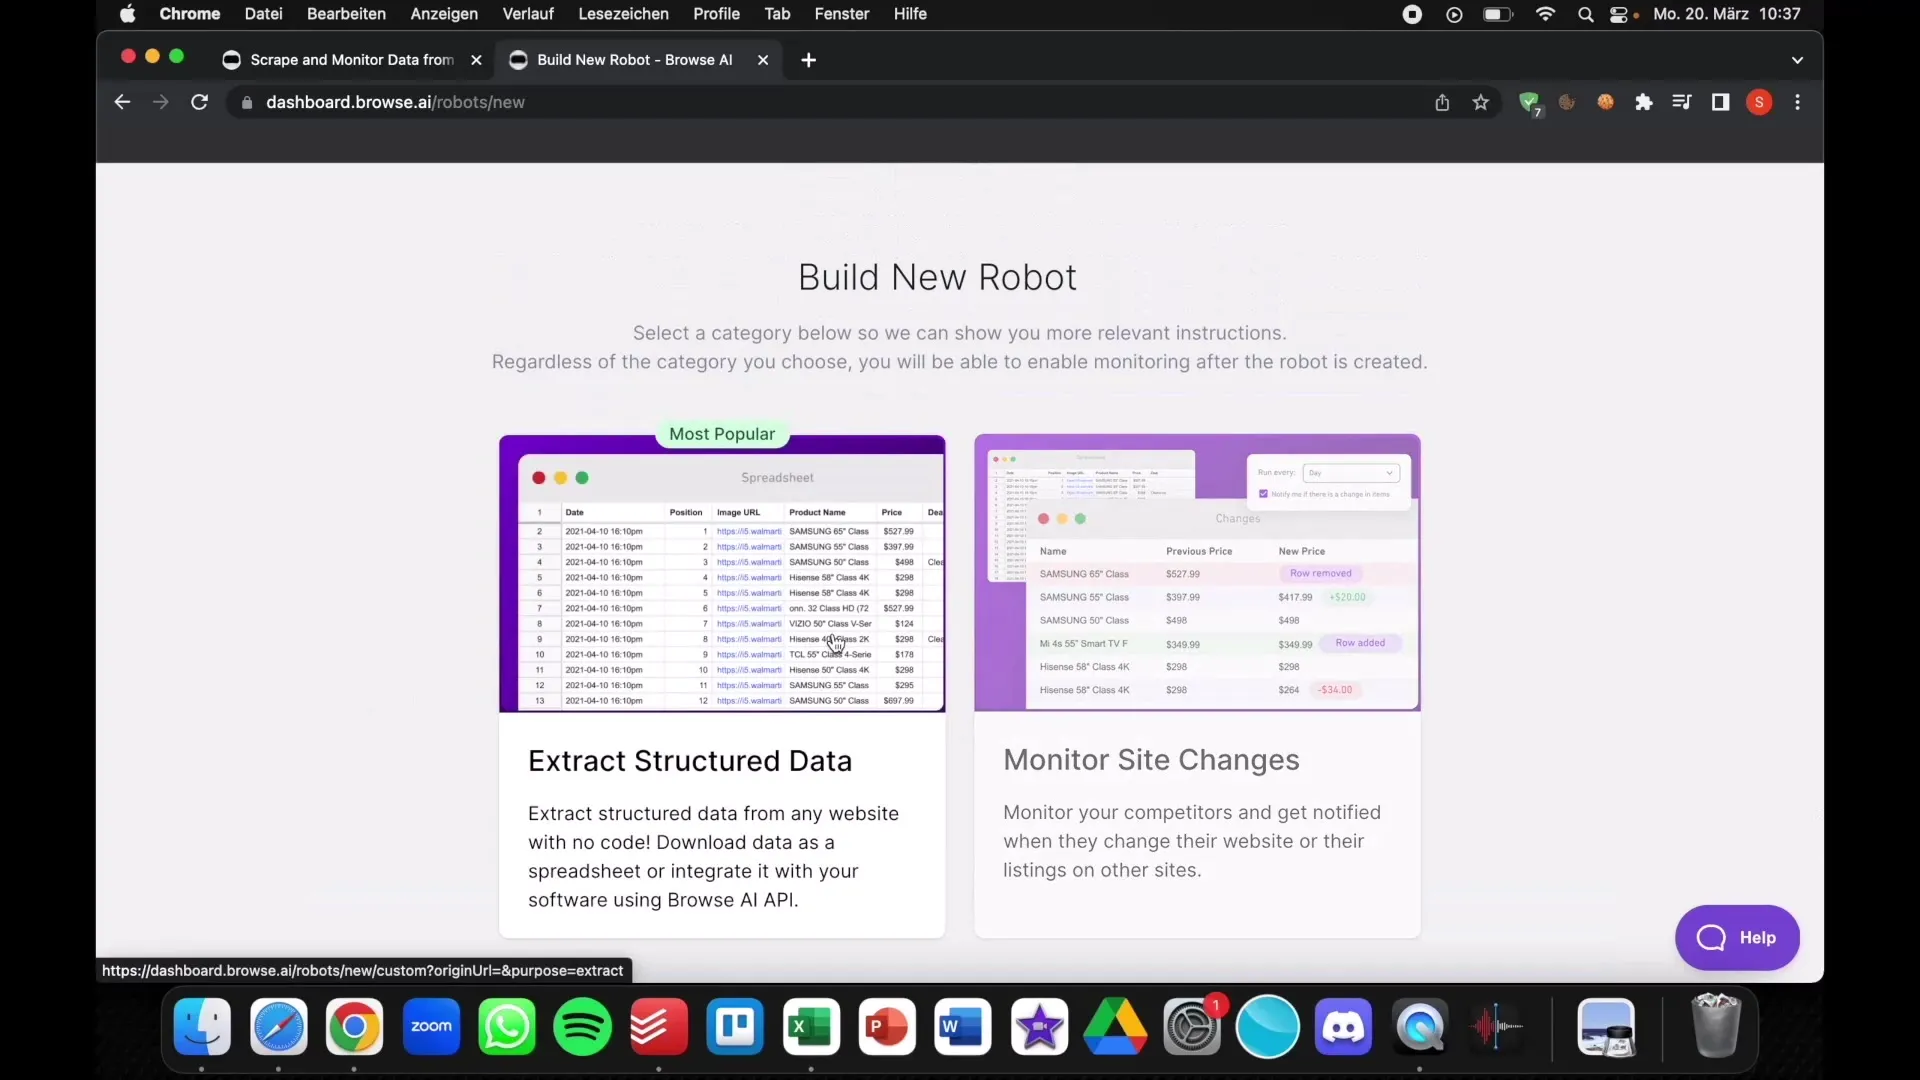Open the Hilfe menu
Viewport: 1920px width, 1080px height.
pyautogui.click(x=910, y=14)
